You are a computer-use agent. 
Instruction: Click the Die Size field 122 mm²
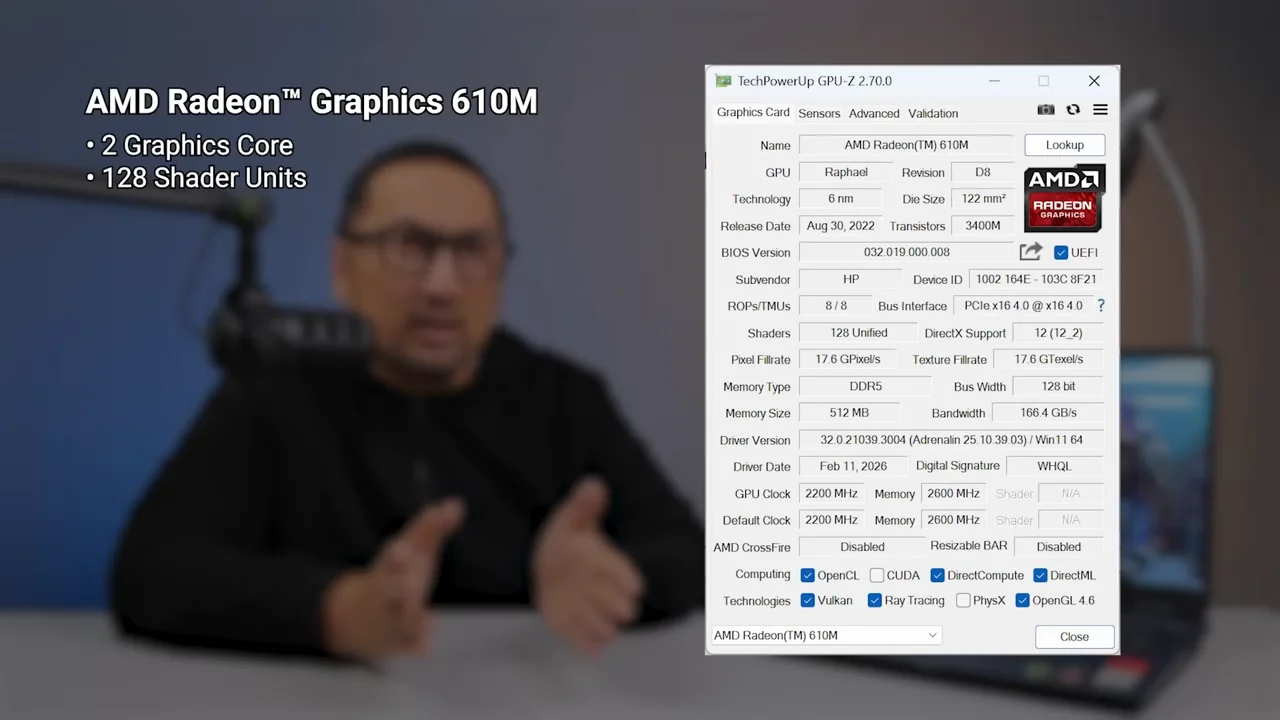click(x=983, y=199)
